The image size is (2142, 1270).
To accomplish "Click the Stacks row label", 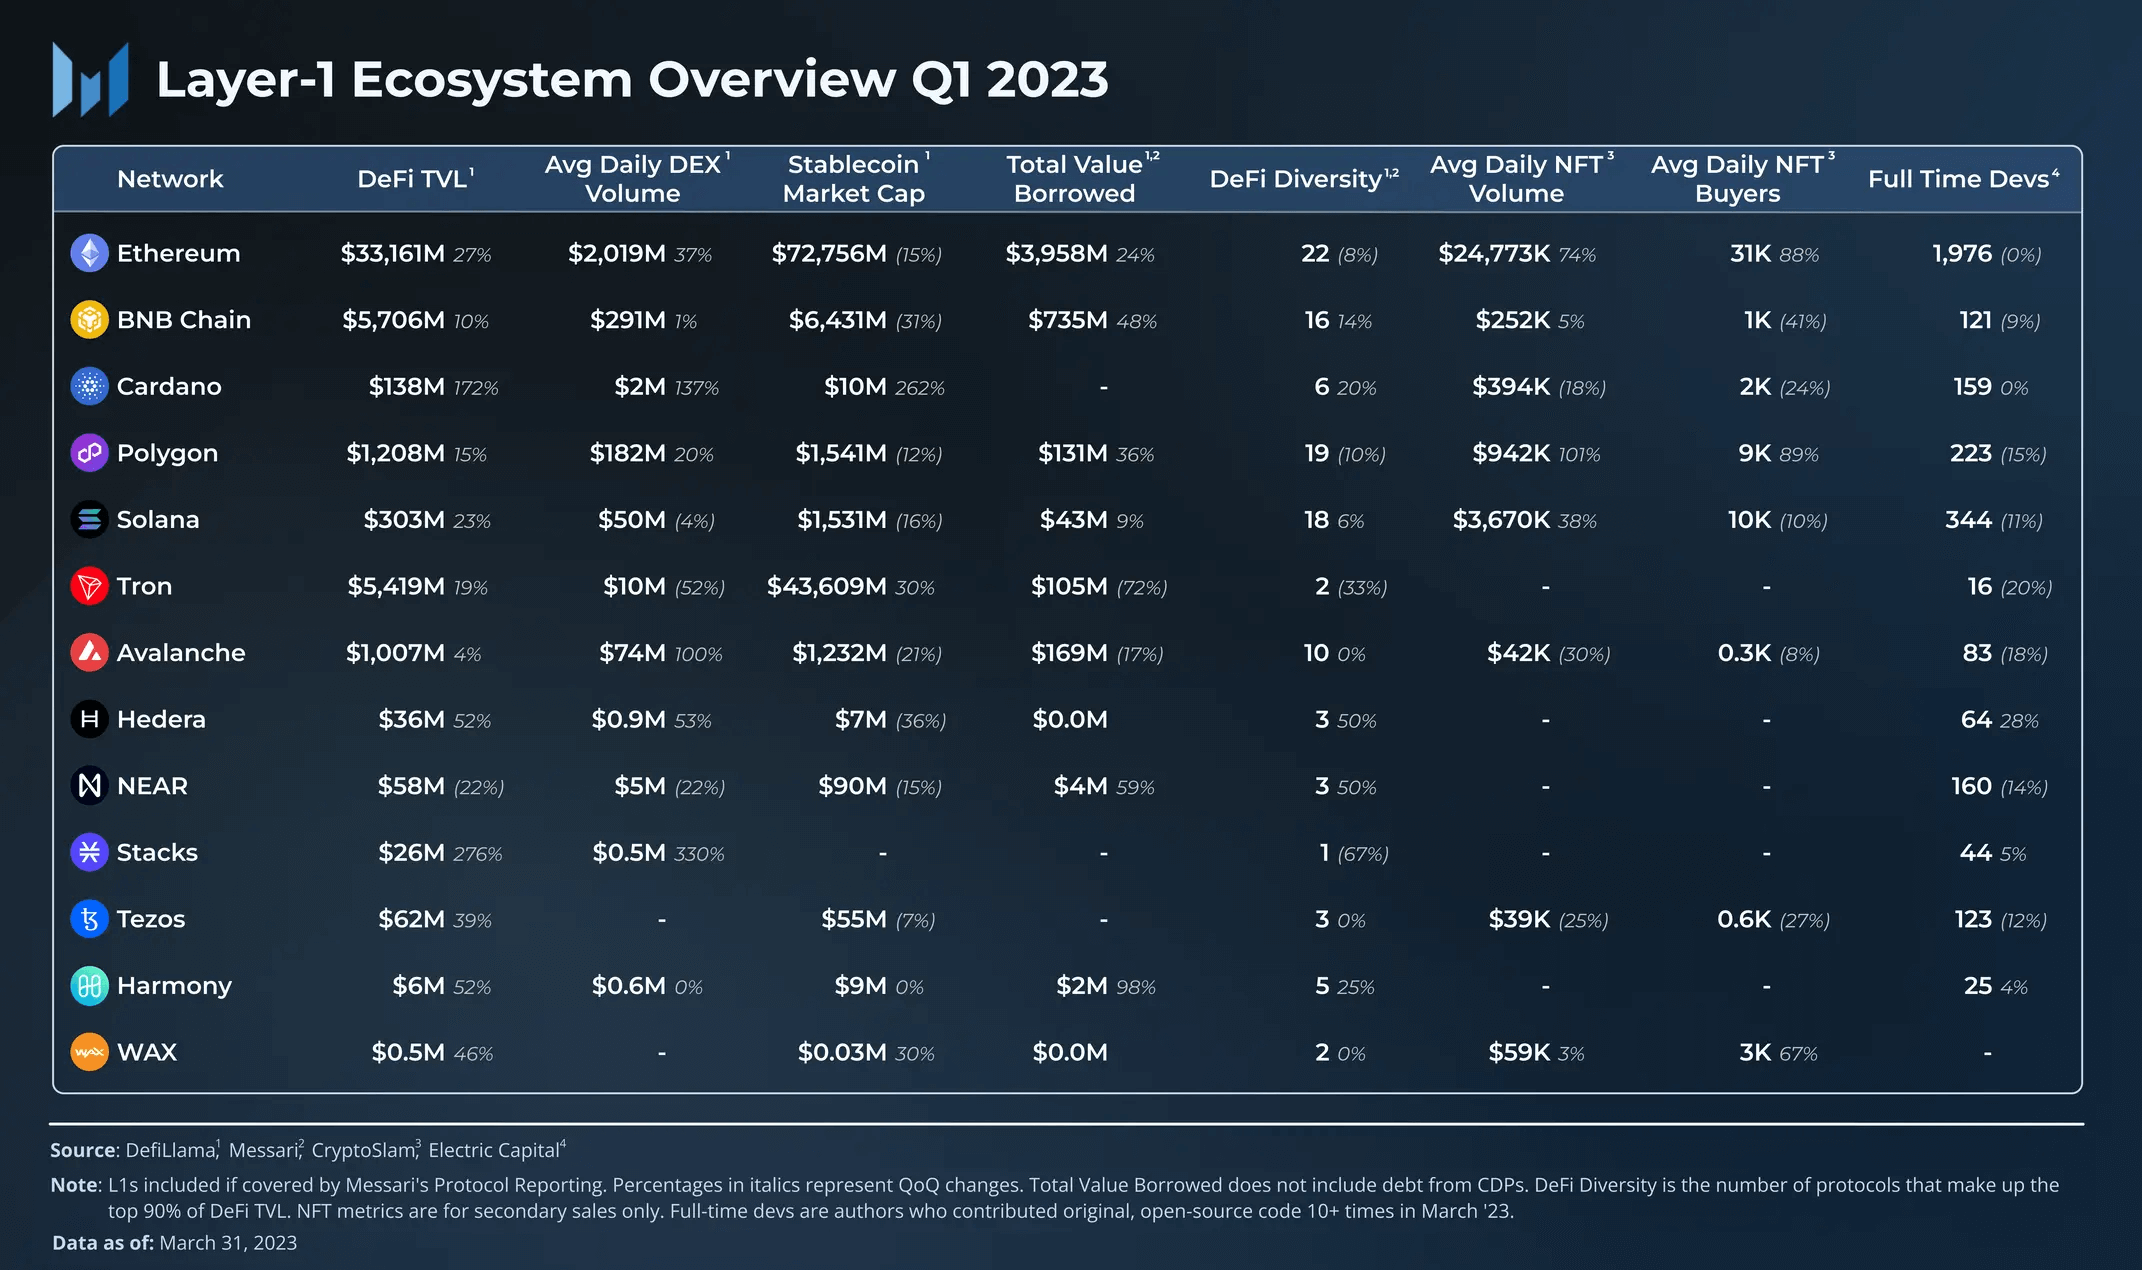I will click(157, 852).
